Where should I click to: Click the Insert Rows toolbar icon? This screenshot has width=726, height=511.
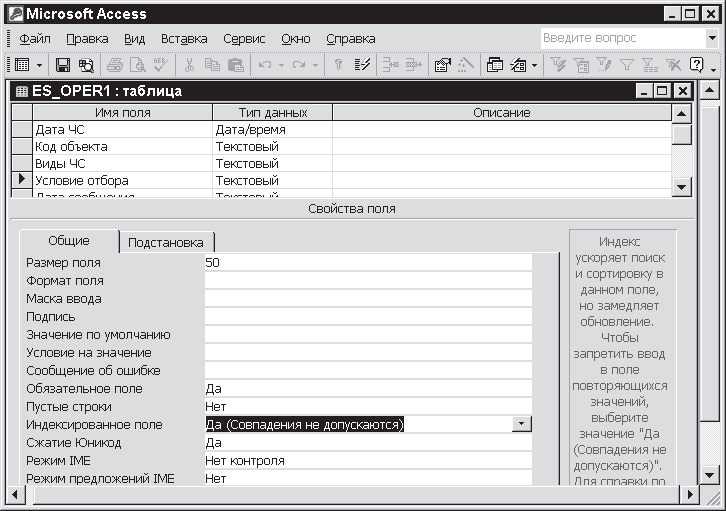391,65
